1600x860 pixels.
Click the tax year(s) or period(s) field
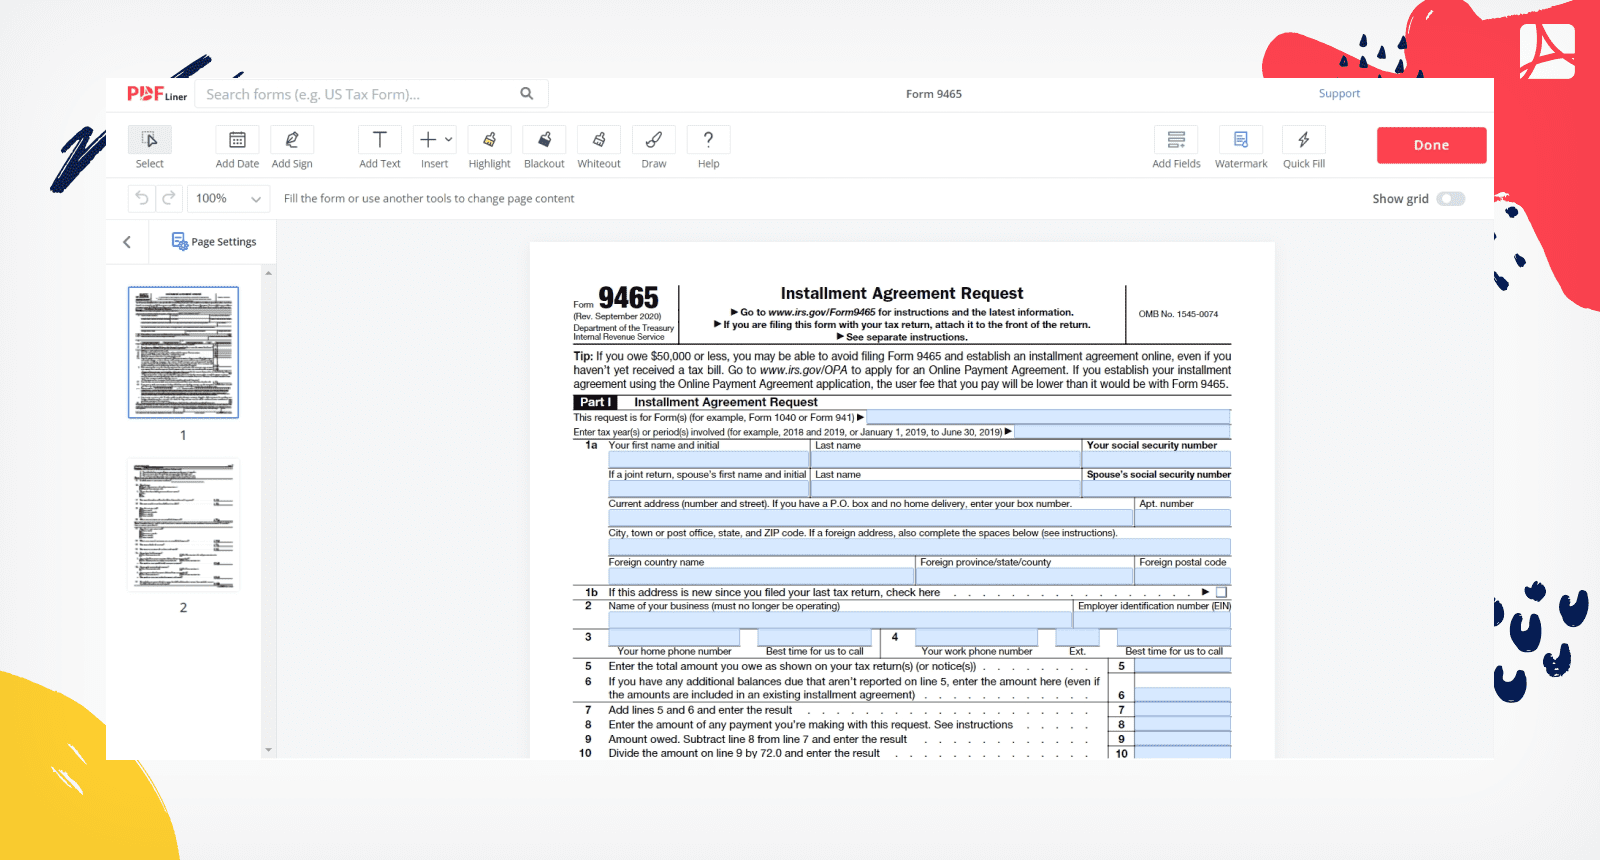(1123, 432)
